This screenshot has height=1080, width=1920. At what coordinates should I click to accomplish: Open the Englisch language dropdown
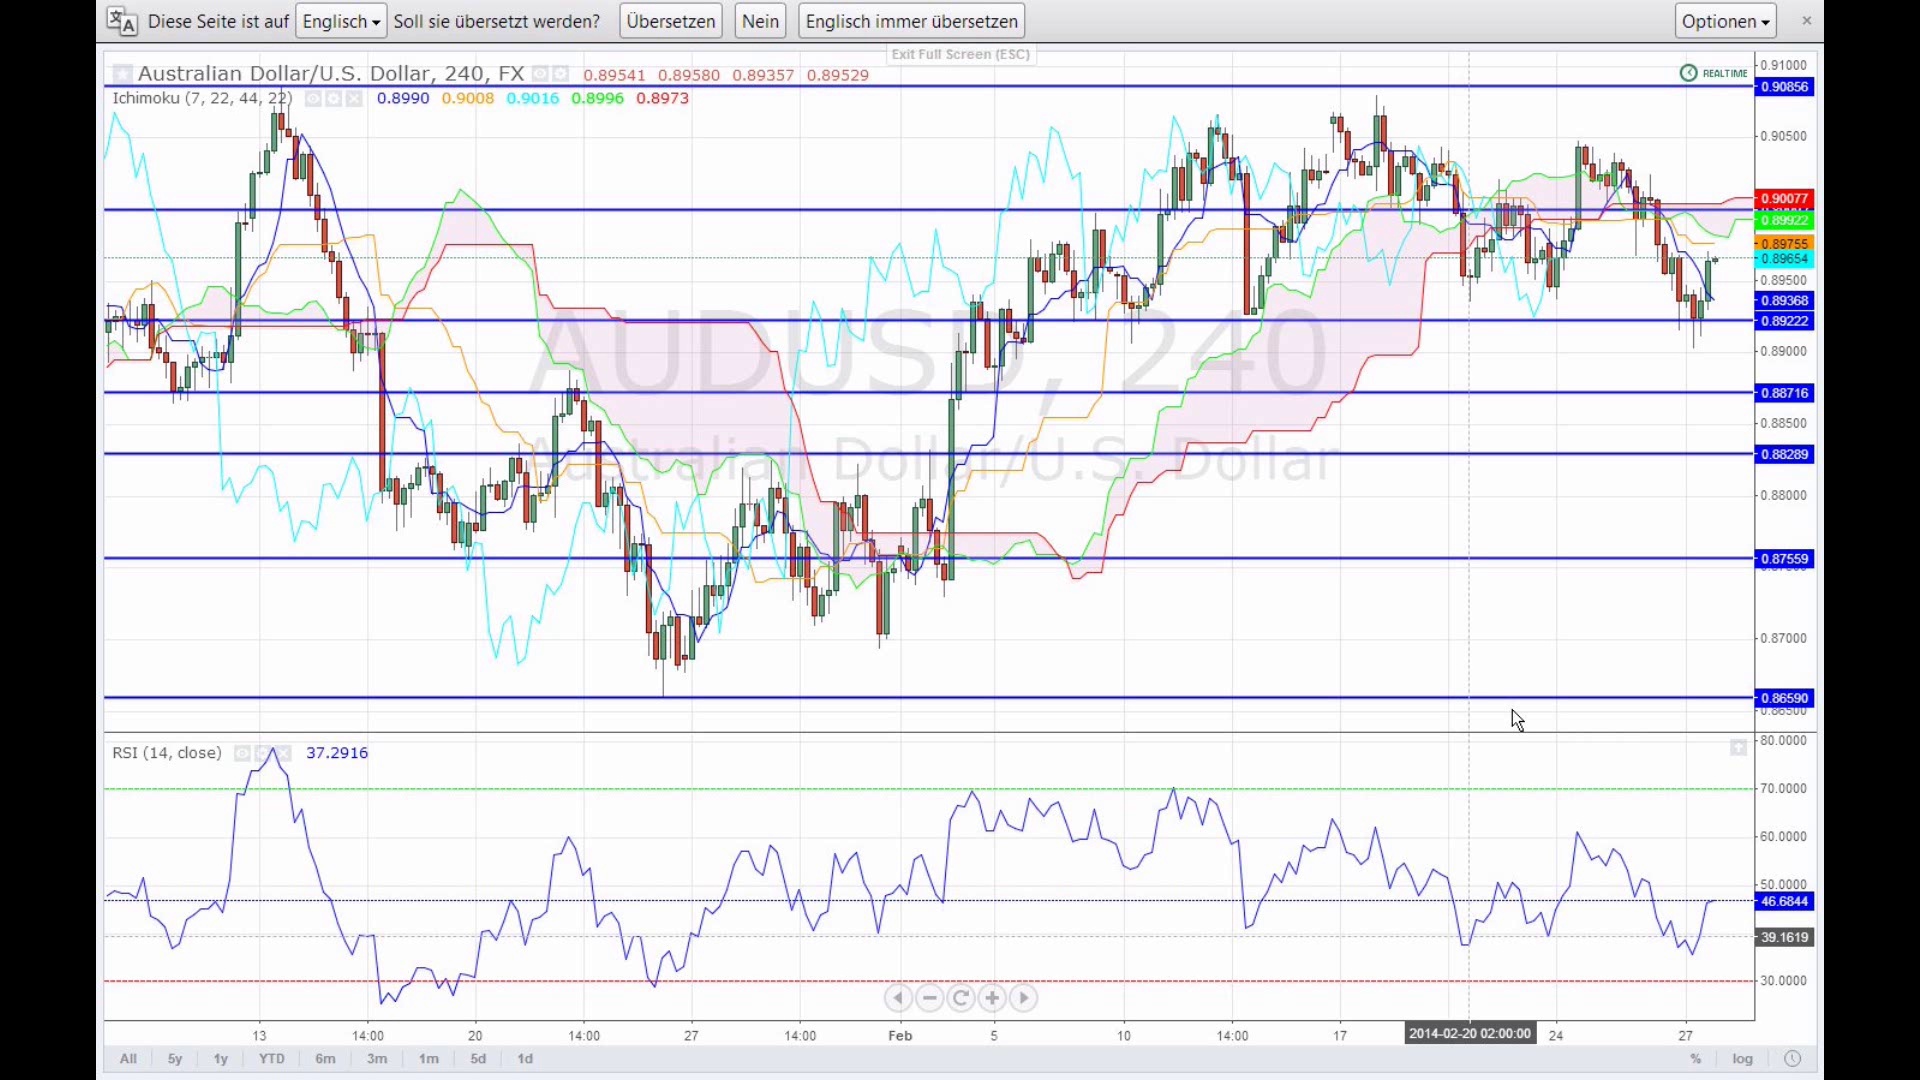341,21
